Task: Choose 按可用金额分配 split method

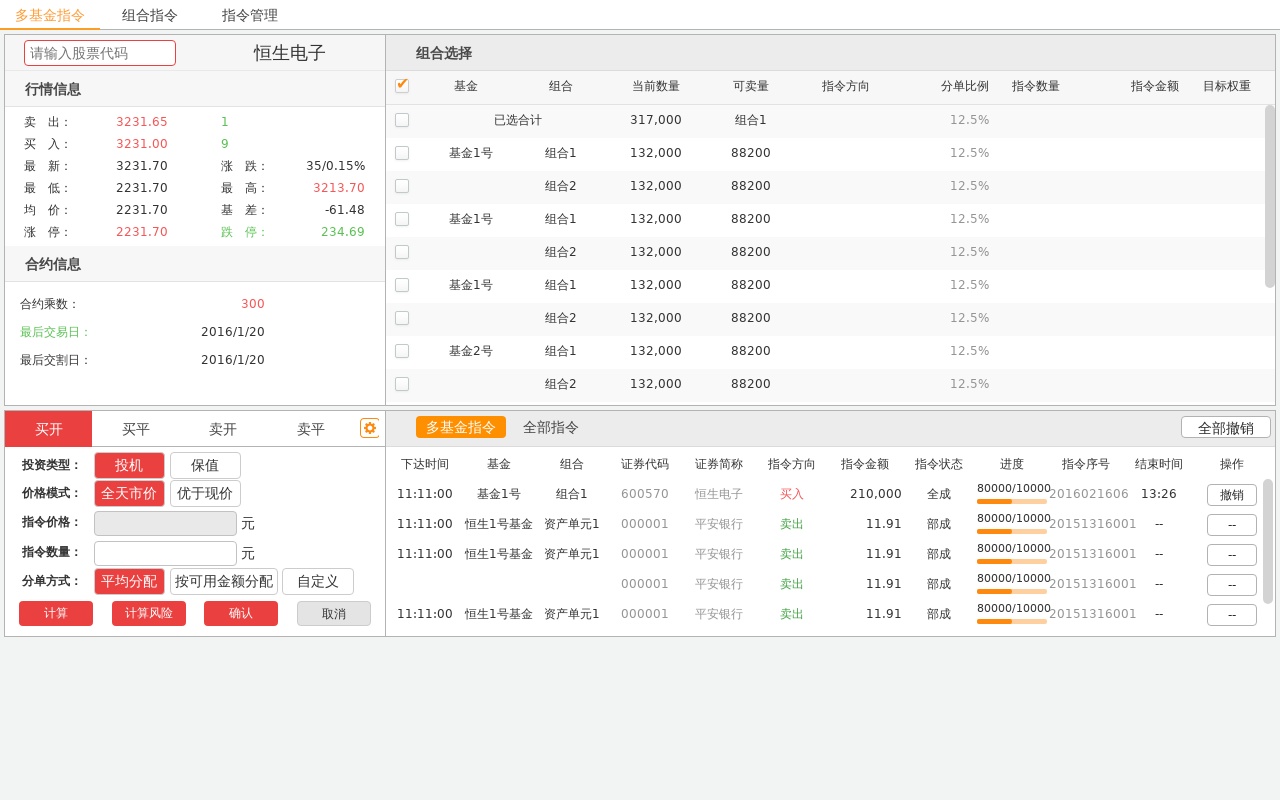Action: [224, 582]
